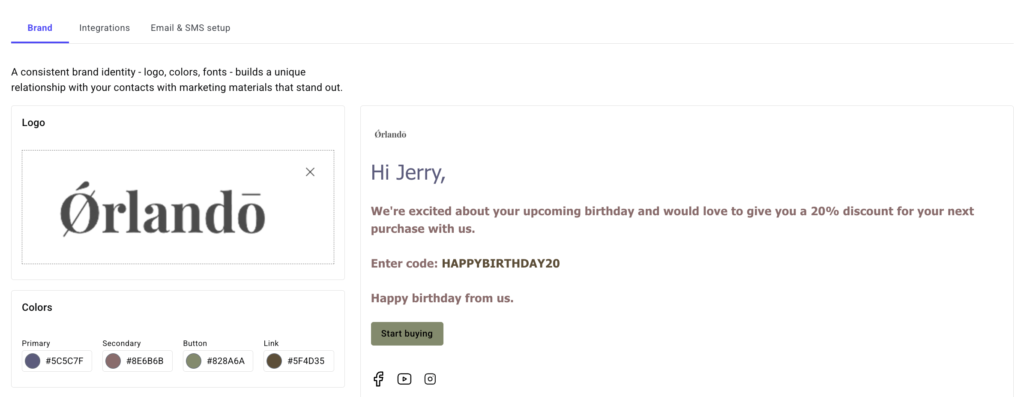The height and width of the screenshot is (397, 1024).
Task: Click the Secondary color label
Action: tap(121, 343)
